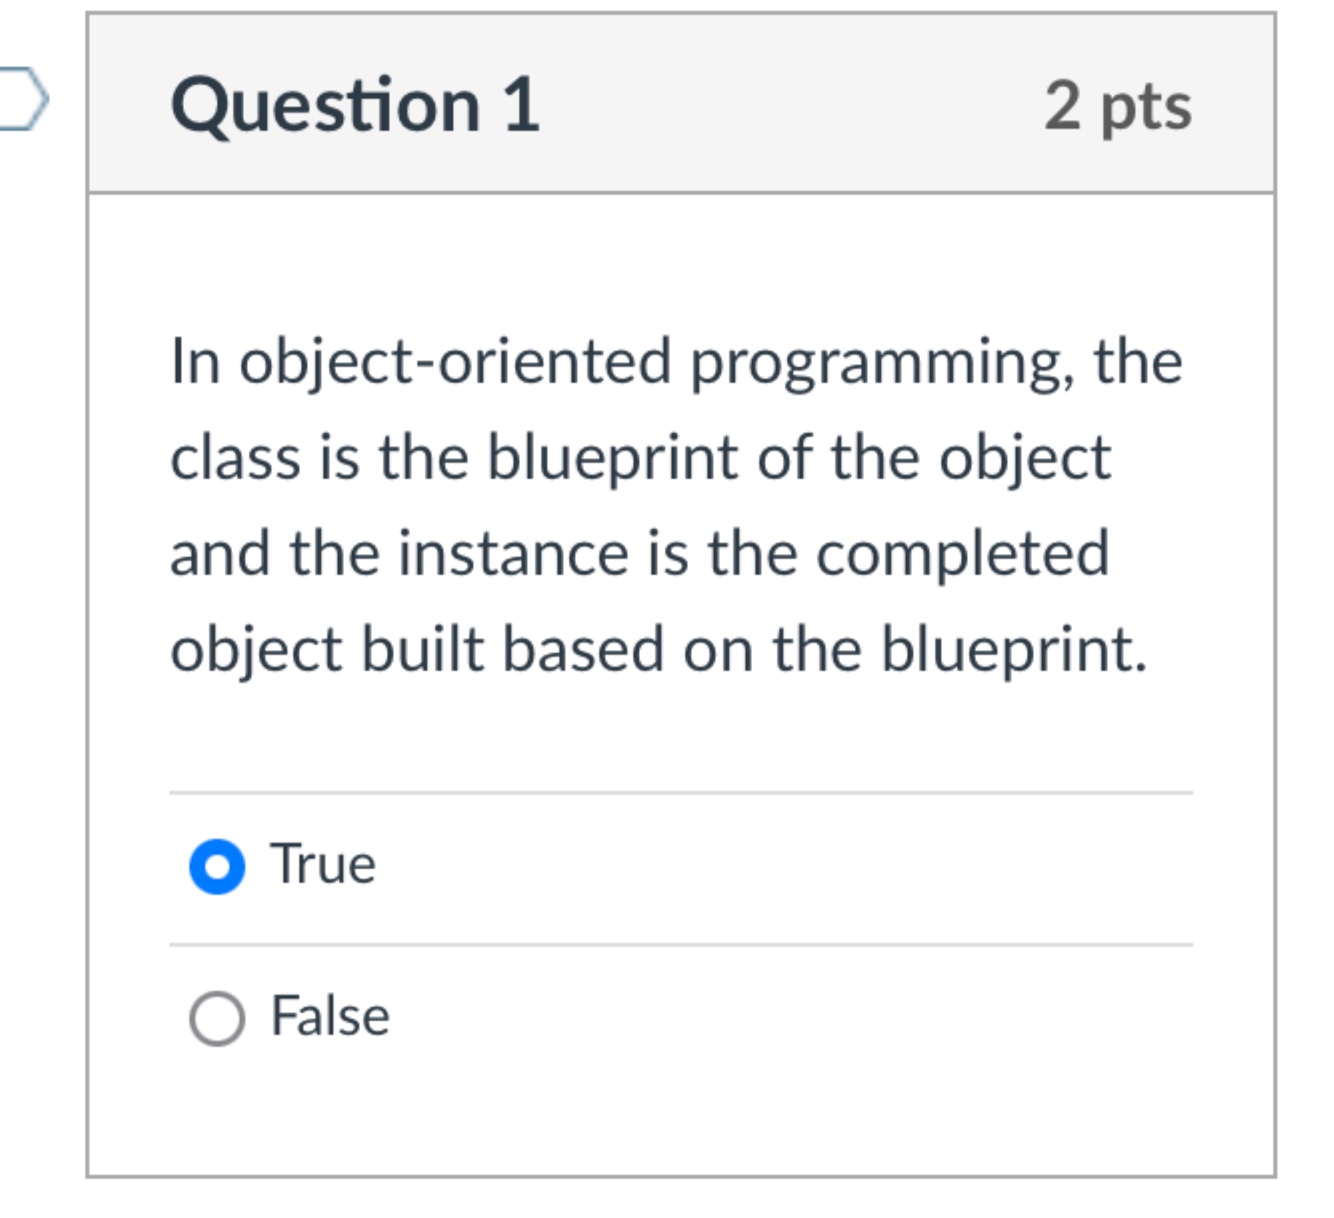Click the filled radio button beside True
Viewport: 1334px width, 1218px height.
coord(216,862)
